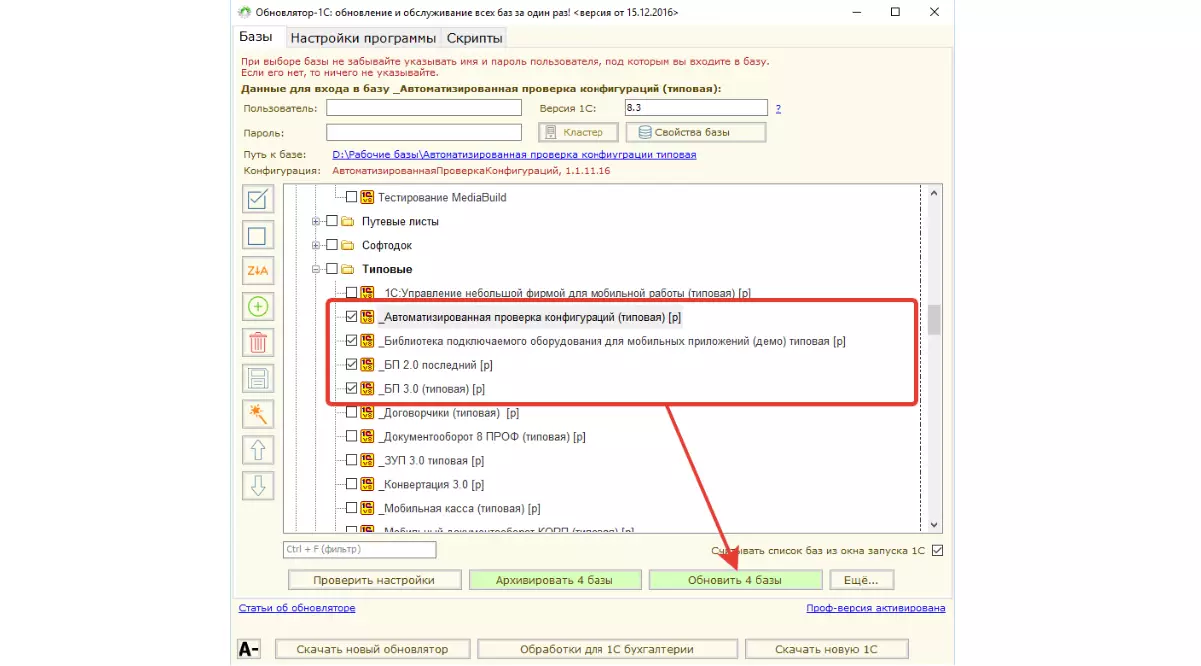Click the magic wand icon

(258, 414)
